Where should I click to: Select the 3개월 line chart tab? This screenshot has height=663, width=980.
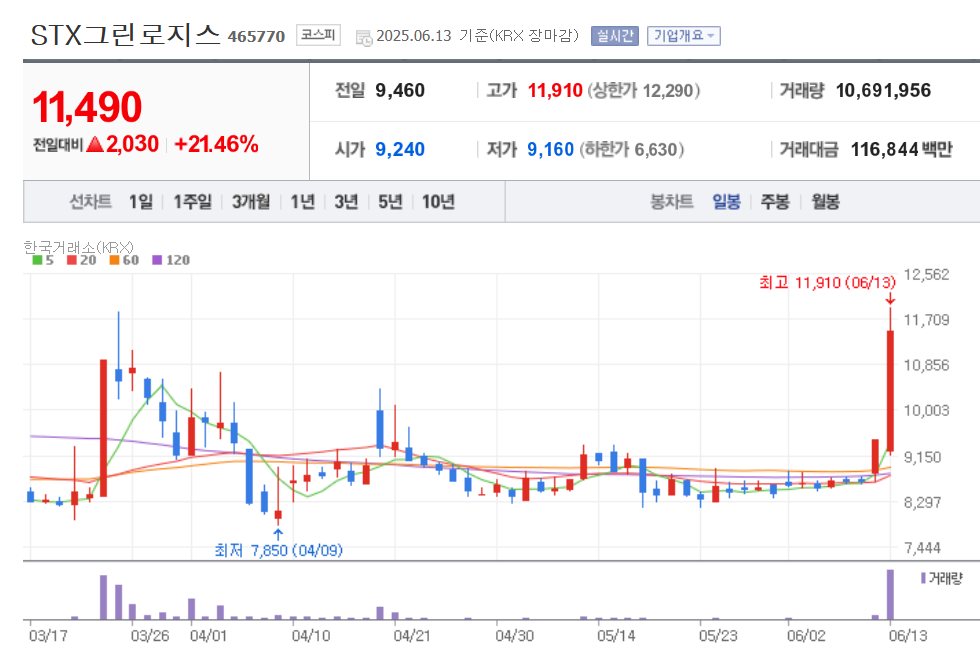click(251, 202)
